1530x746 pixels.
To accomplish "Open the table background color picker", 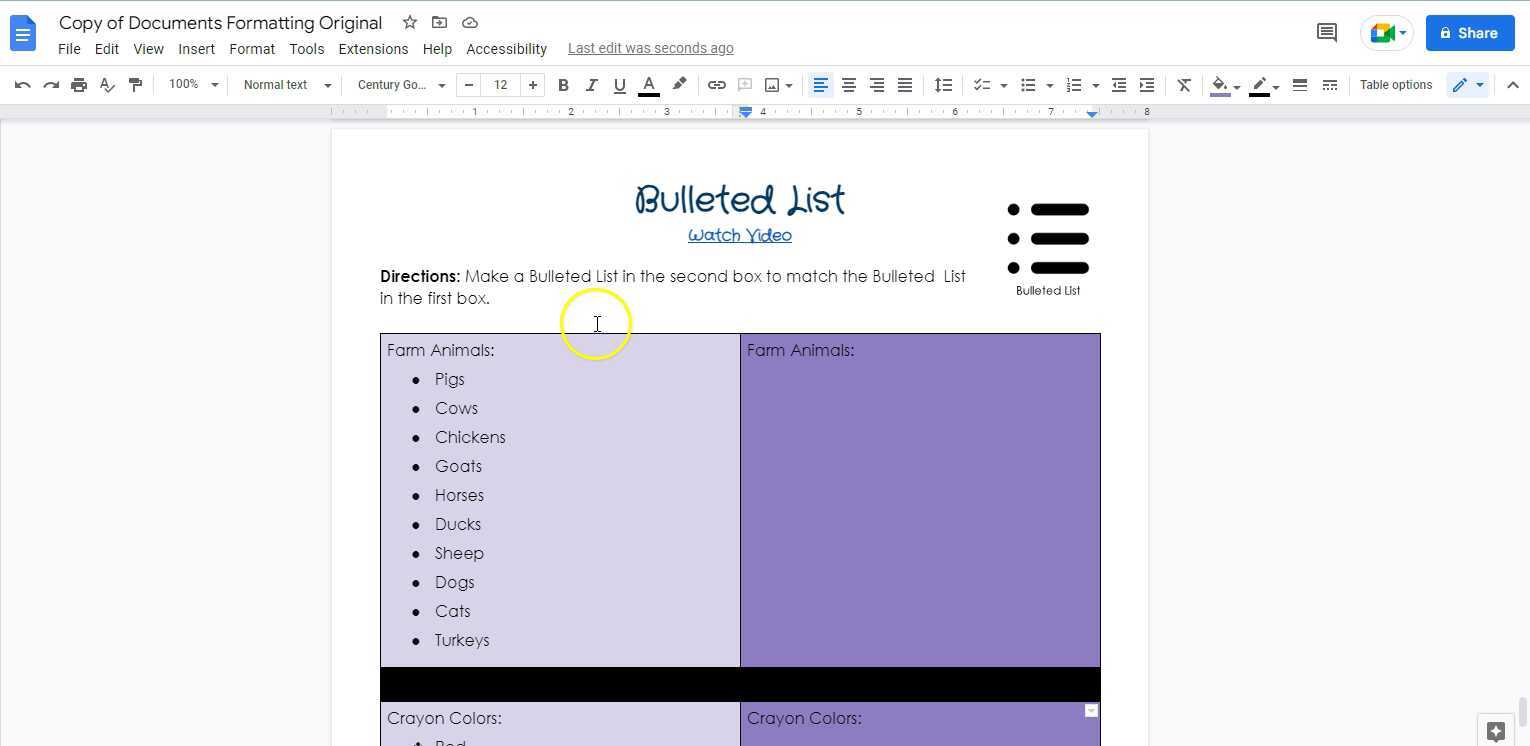I will coord(1223,85).
